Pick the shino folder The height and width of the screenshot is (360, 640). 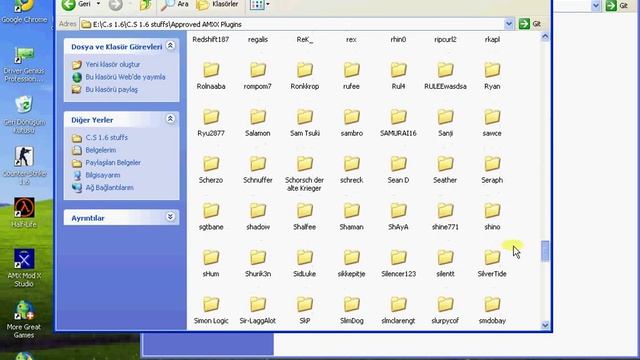click(x=492, y=216)
